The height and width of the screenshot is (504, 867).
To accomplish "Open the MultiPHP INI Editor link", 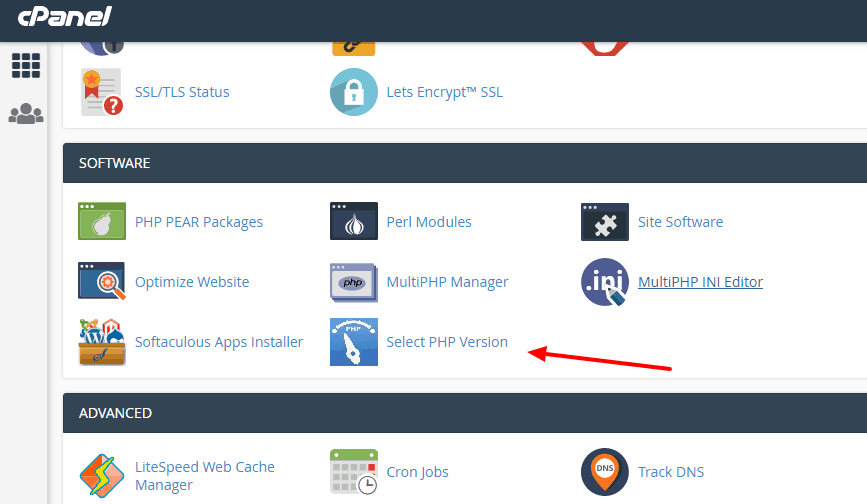I will tap(700, 282).
